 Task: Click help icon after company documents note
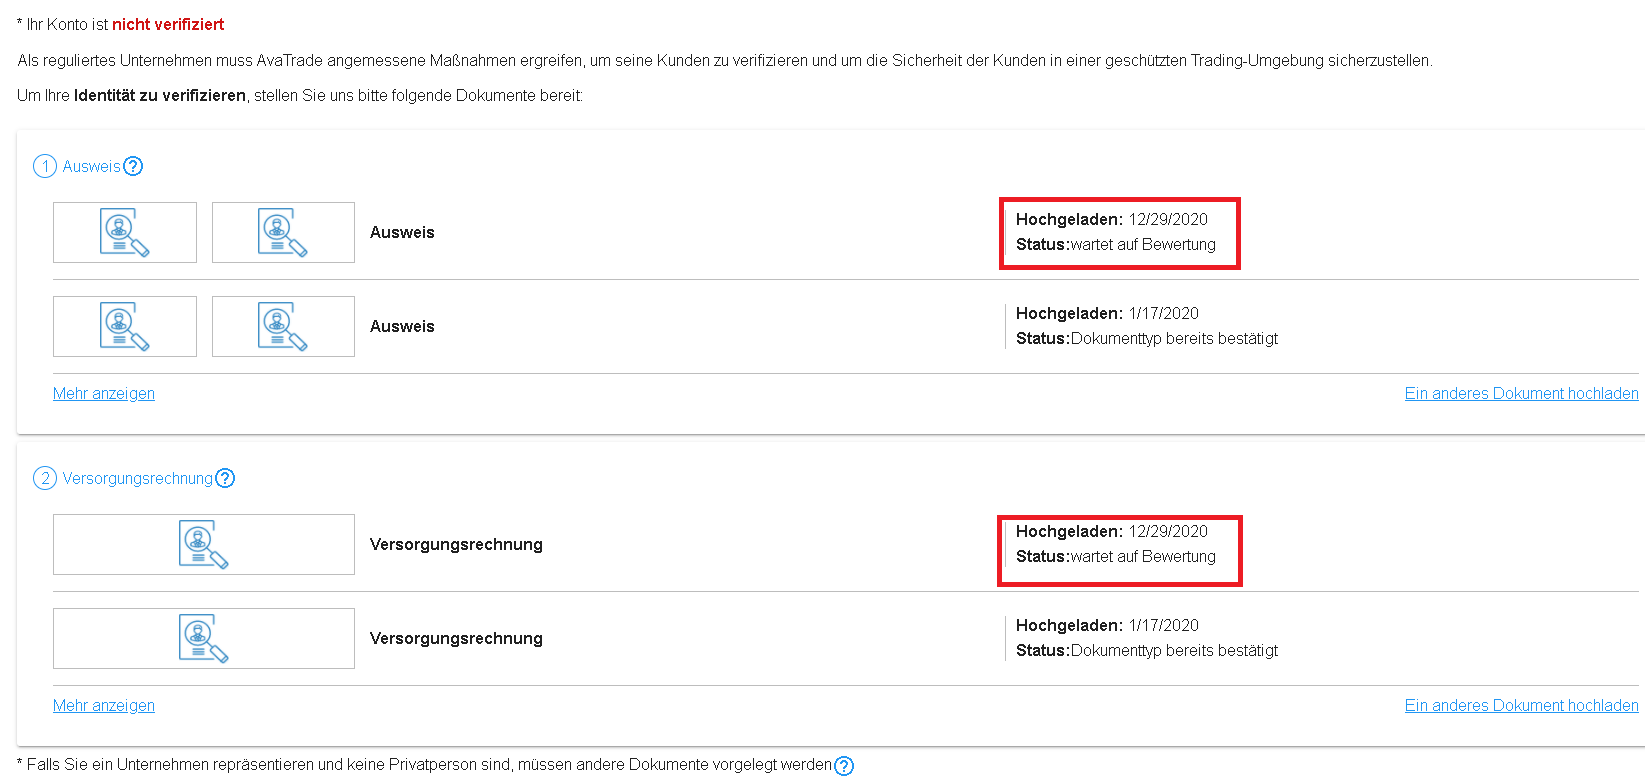844,765
